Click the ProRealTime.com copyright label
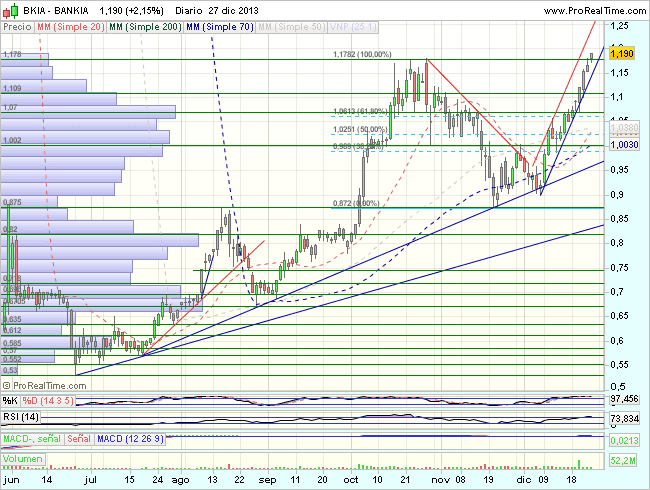Viewport: 650px width, 490px height. click(45, 386)
